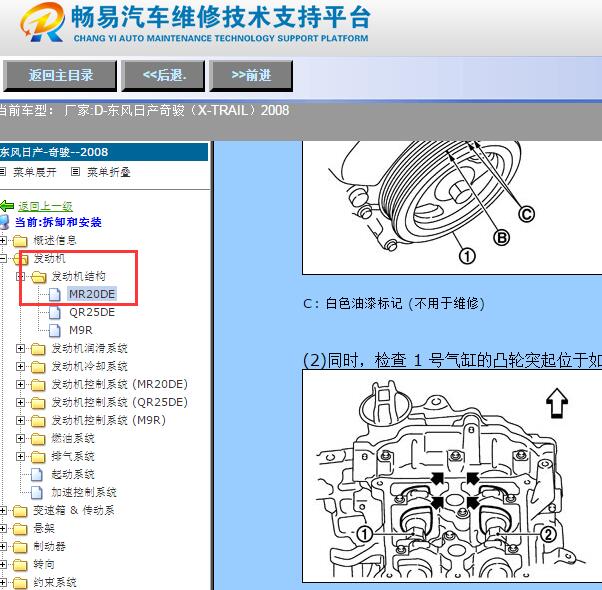Open the 起动系统 entry
The width and height of the screenshot is (602, 590).
click(73, 474)
